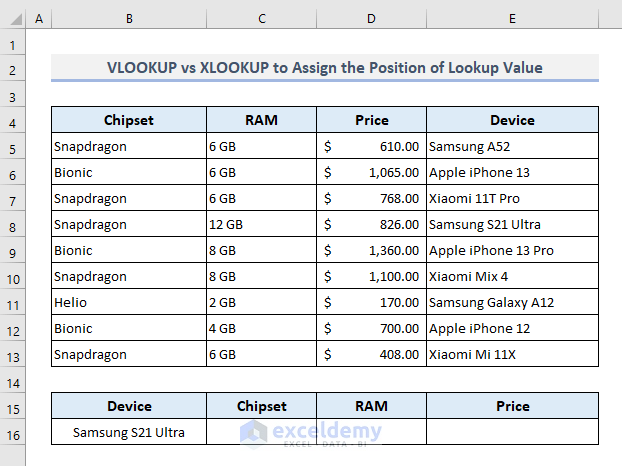
Task: Select the Samsung A52 cell
Action: point(513,146)
